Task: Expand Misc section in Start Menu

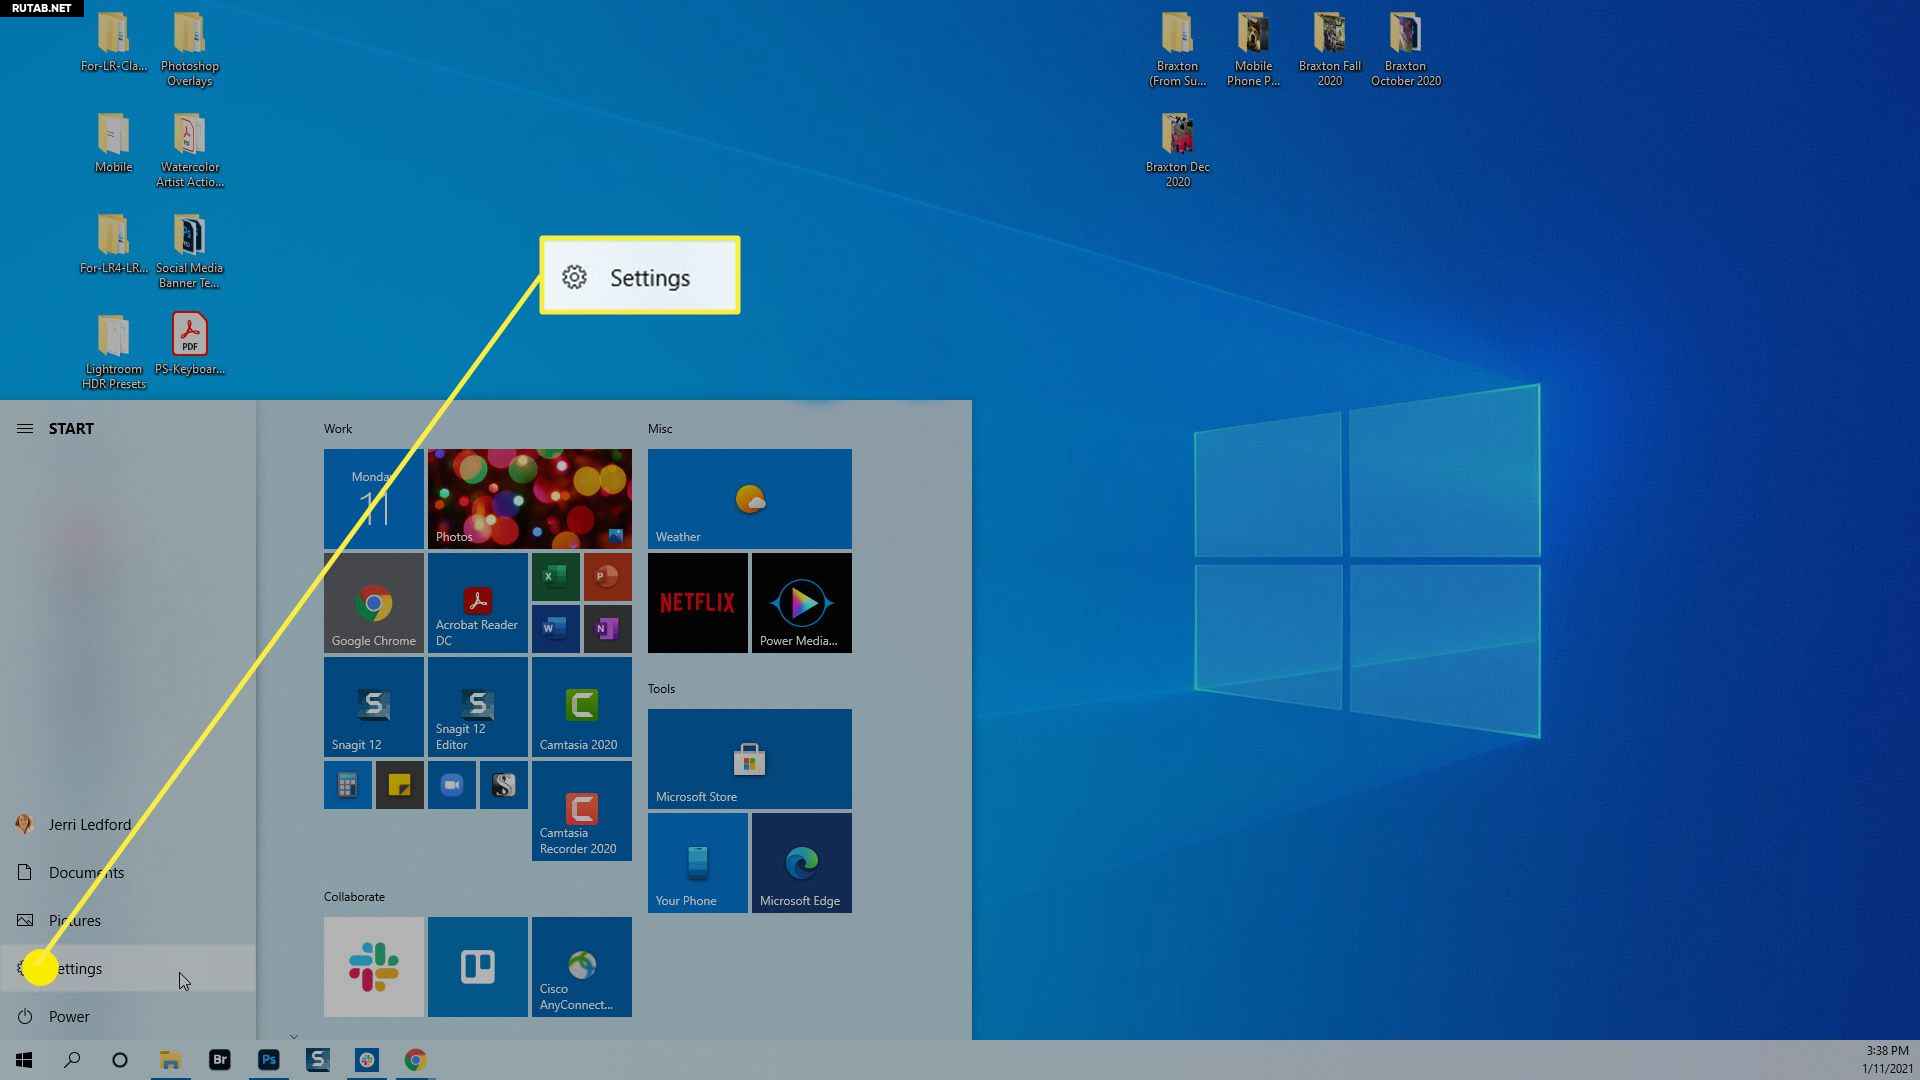Action: point(659,427)
